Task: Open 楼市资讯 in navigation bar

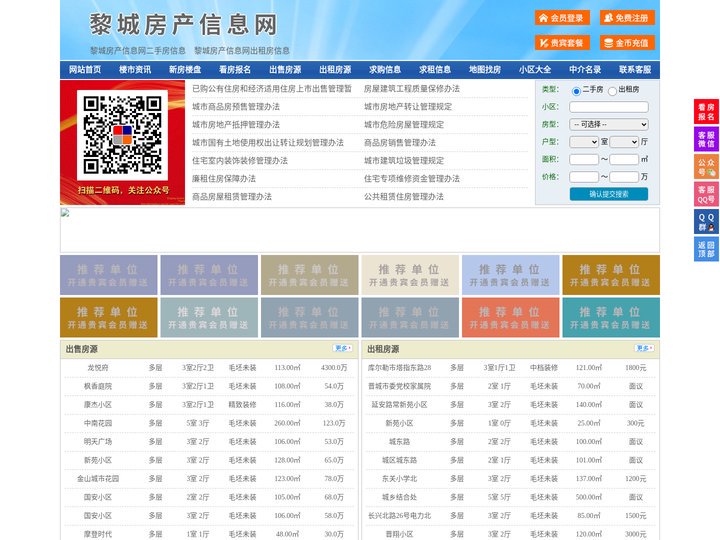Action: pyautogui.click(x=135, y=70)
